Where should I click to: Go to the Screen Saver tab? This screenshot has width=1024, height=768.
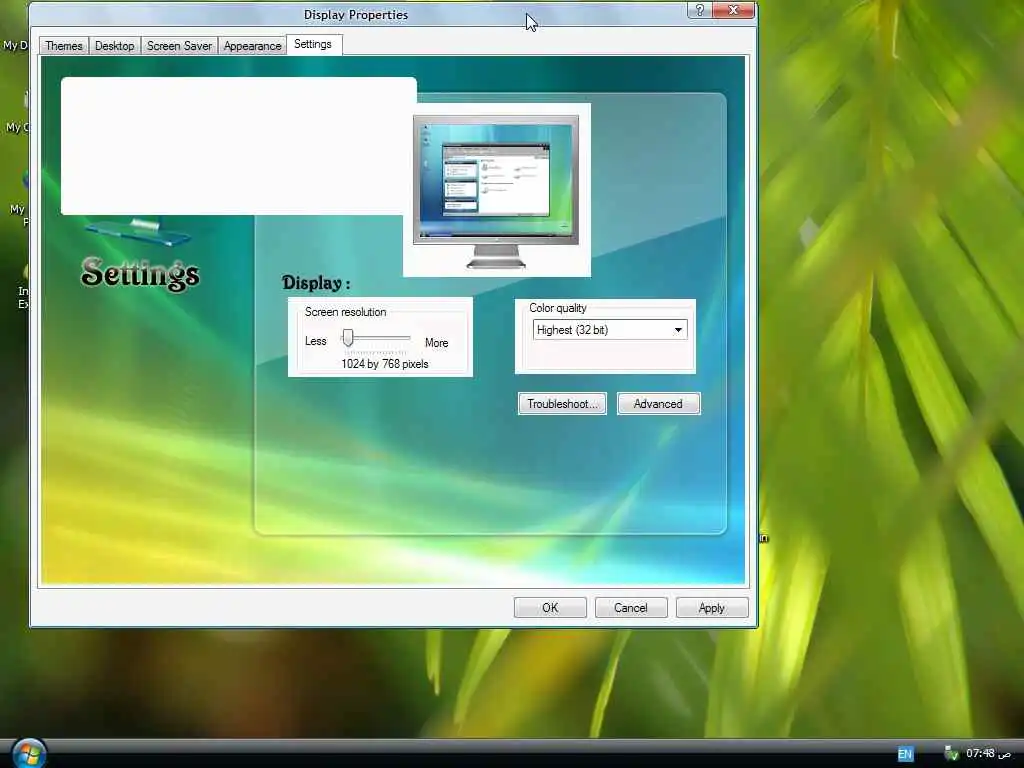[x=179, y=46]
